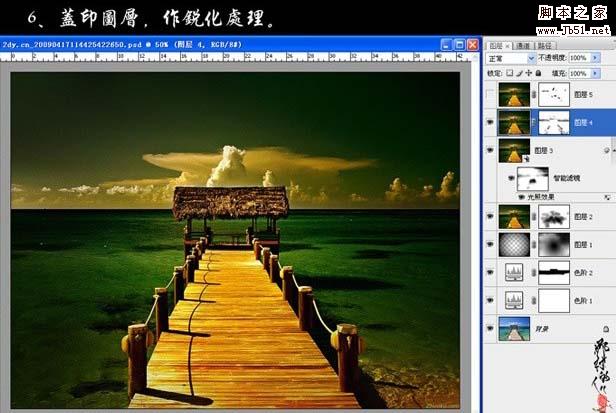Click the lock all padlock icon

pyautogui.click(x=538, y=73)
